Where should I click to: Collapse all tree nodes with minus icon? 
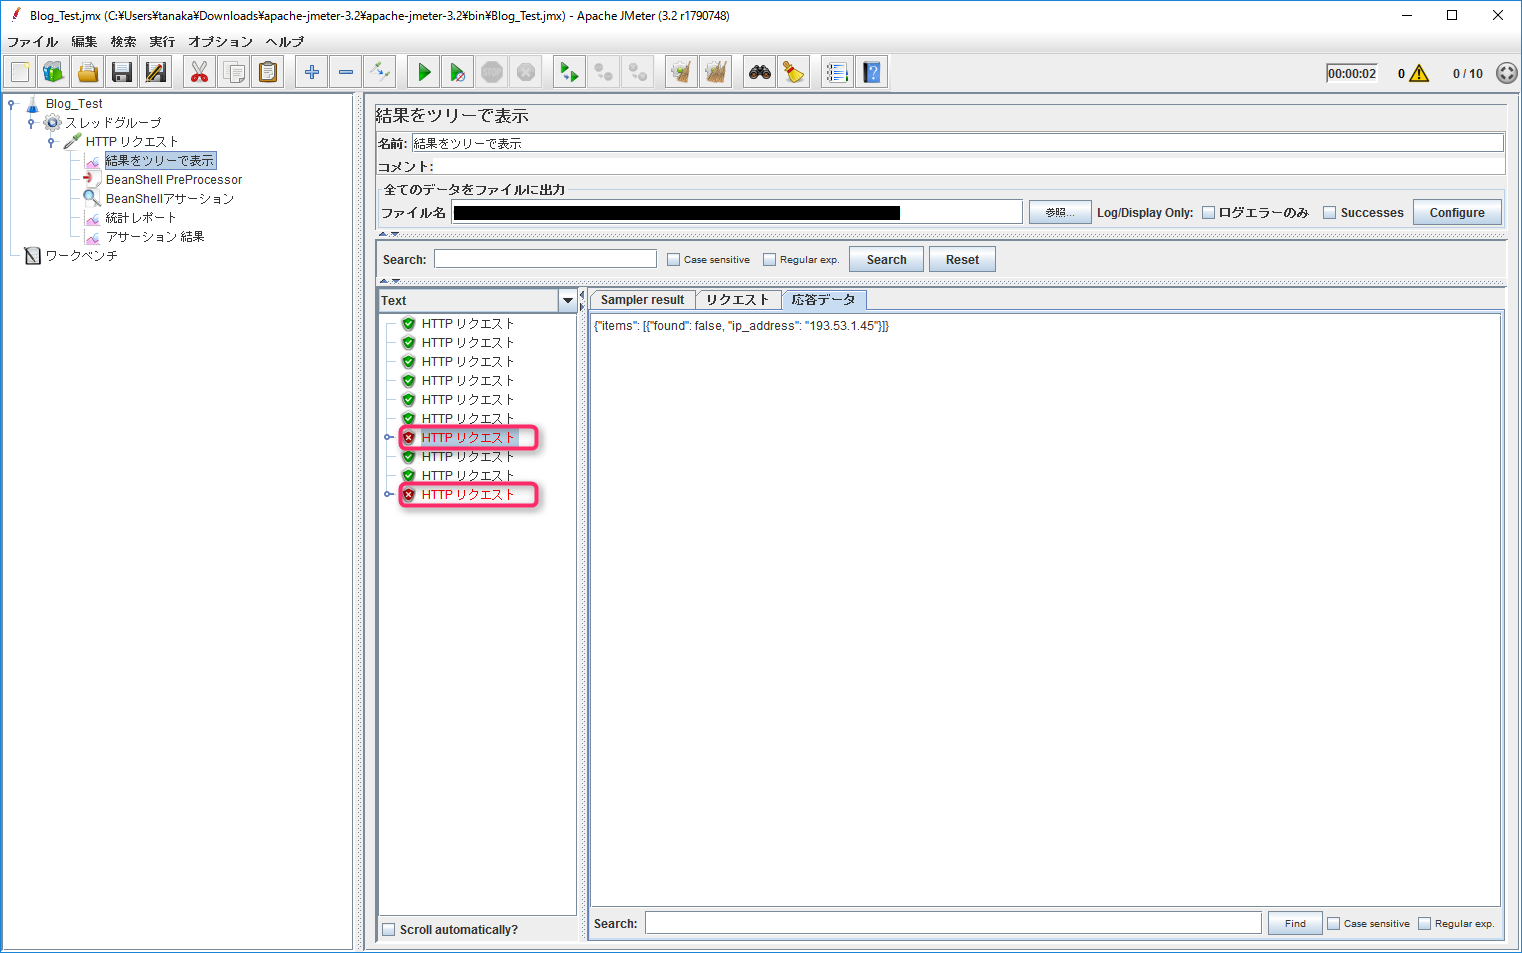(346, 72)
